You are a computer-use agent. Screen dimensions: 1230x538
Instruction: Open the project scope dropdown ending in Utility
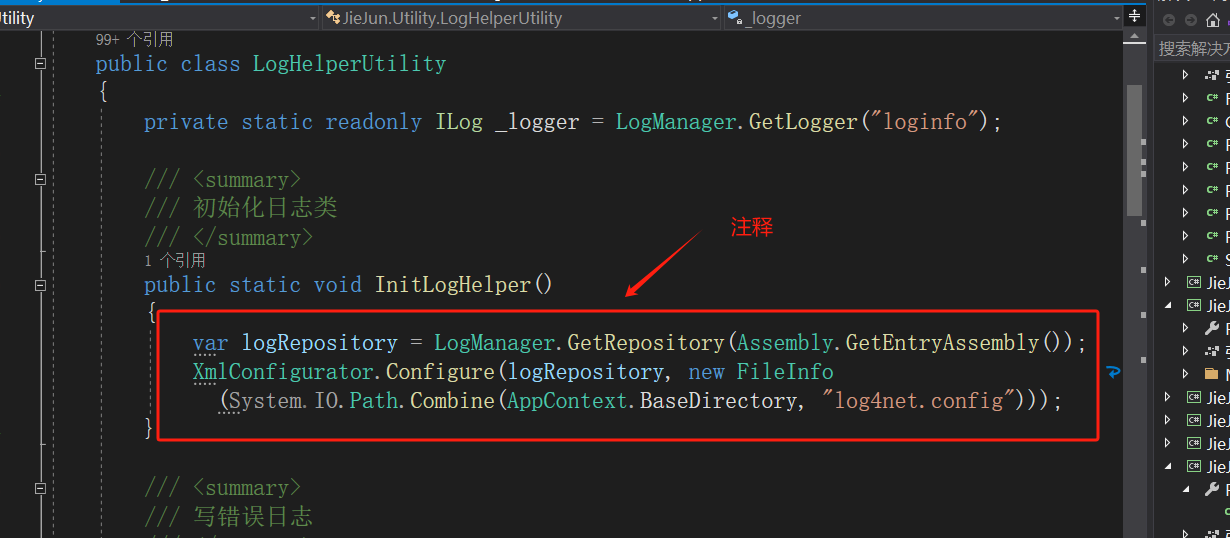312,18
